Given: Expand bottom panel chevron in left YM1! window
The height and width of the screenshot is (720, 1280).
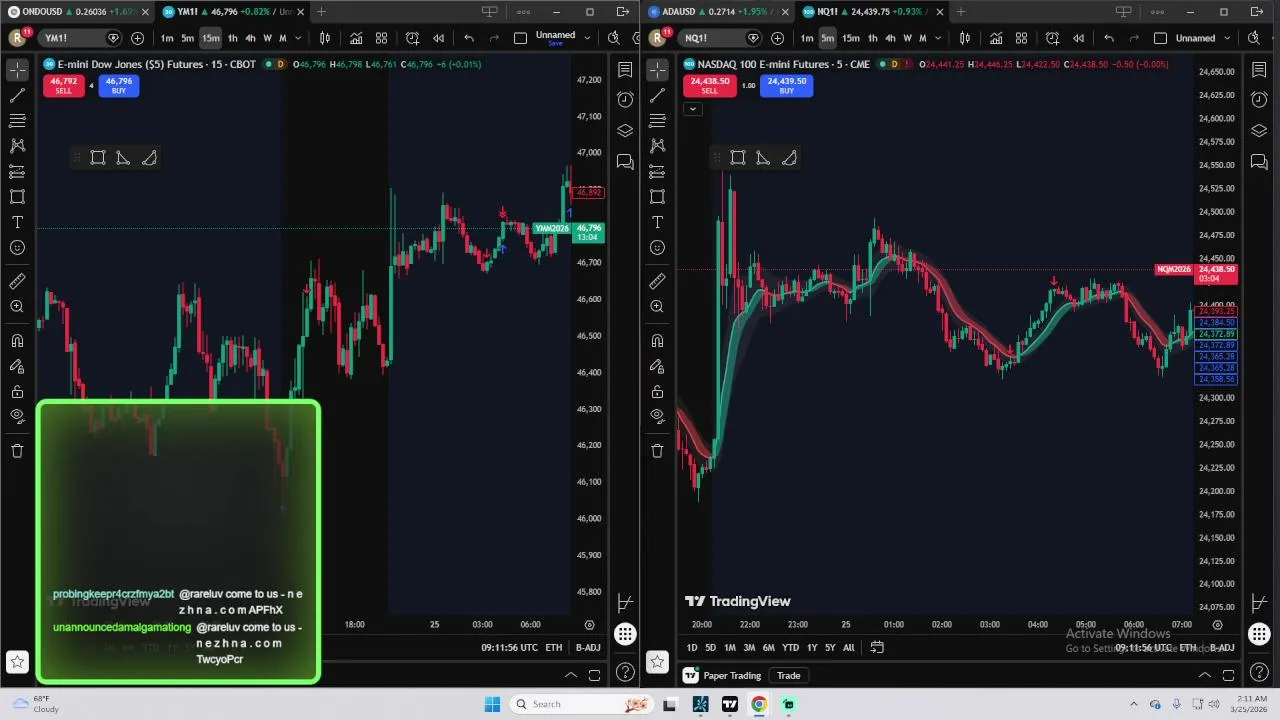Looking at the screenshot, I should click(570, 675).
